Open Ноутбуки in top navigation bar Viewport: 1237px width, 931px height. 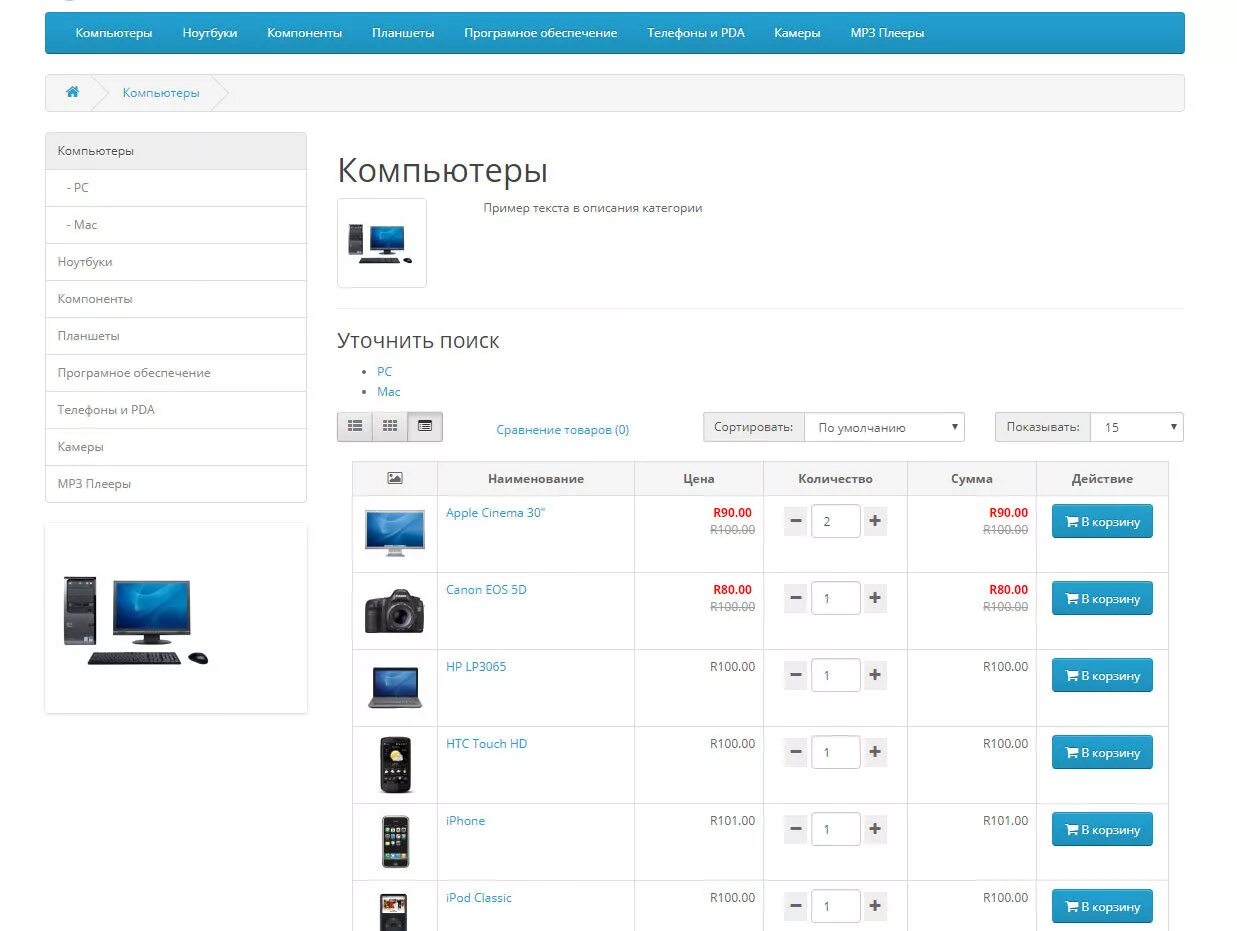210,33
